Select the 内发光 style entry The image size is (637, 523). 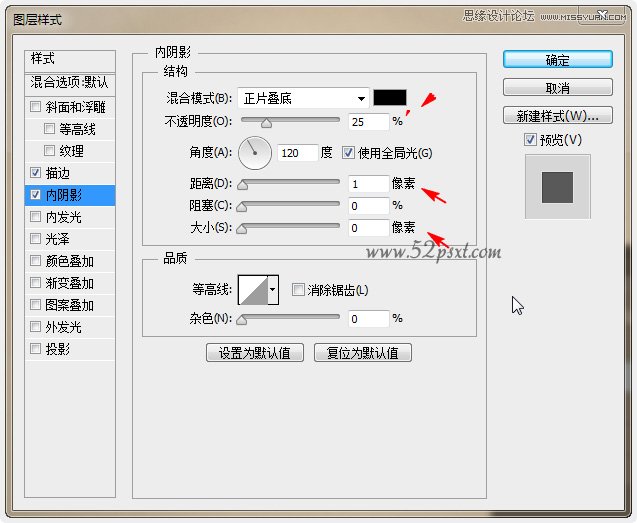63,217
